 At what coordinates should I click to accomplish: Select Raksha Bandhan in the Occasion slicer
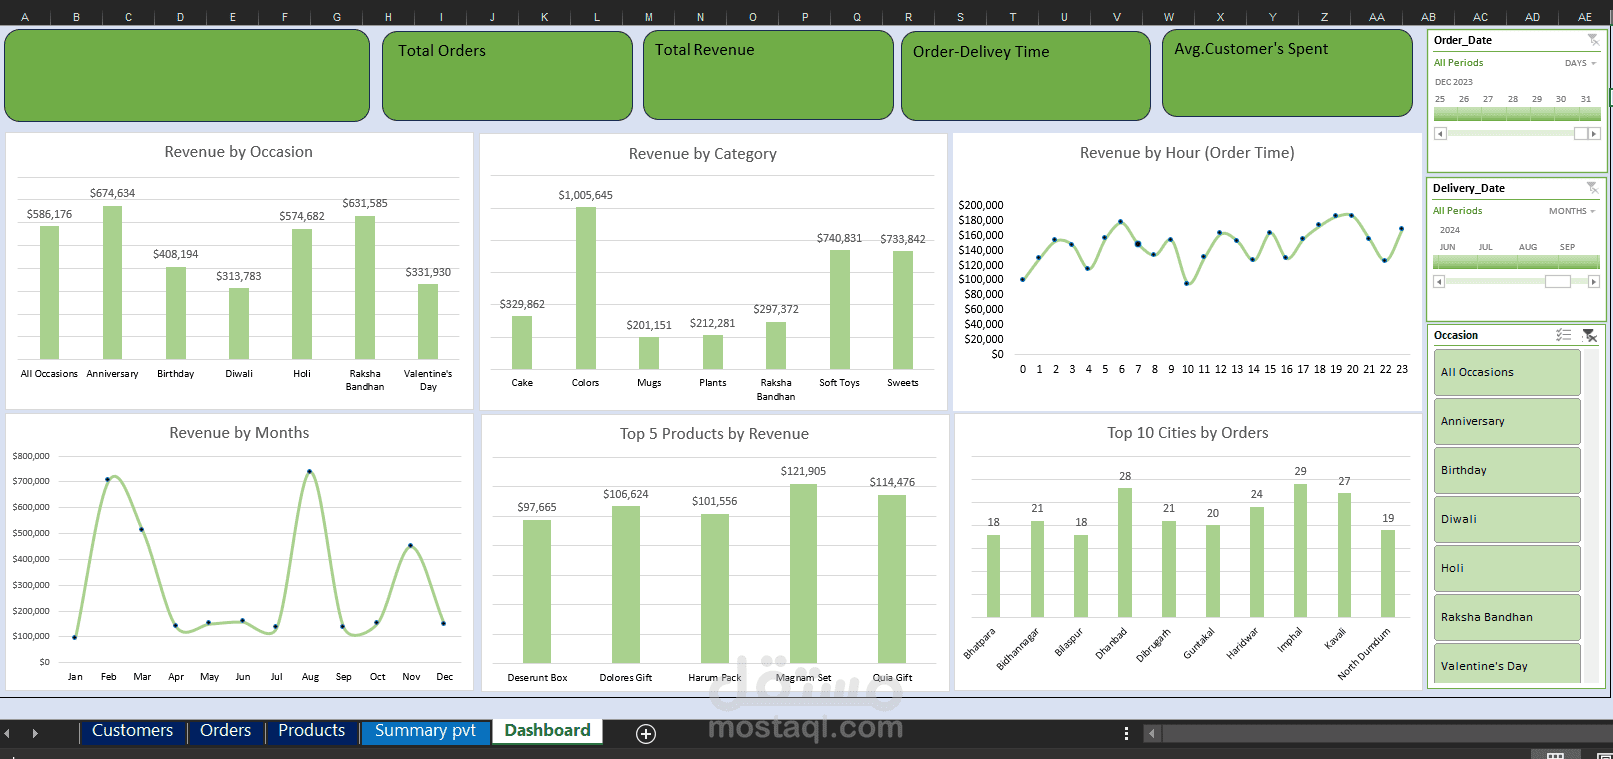point(1507,617)
